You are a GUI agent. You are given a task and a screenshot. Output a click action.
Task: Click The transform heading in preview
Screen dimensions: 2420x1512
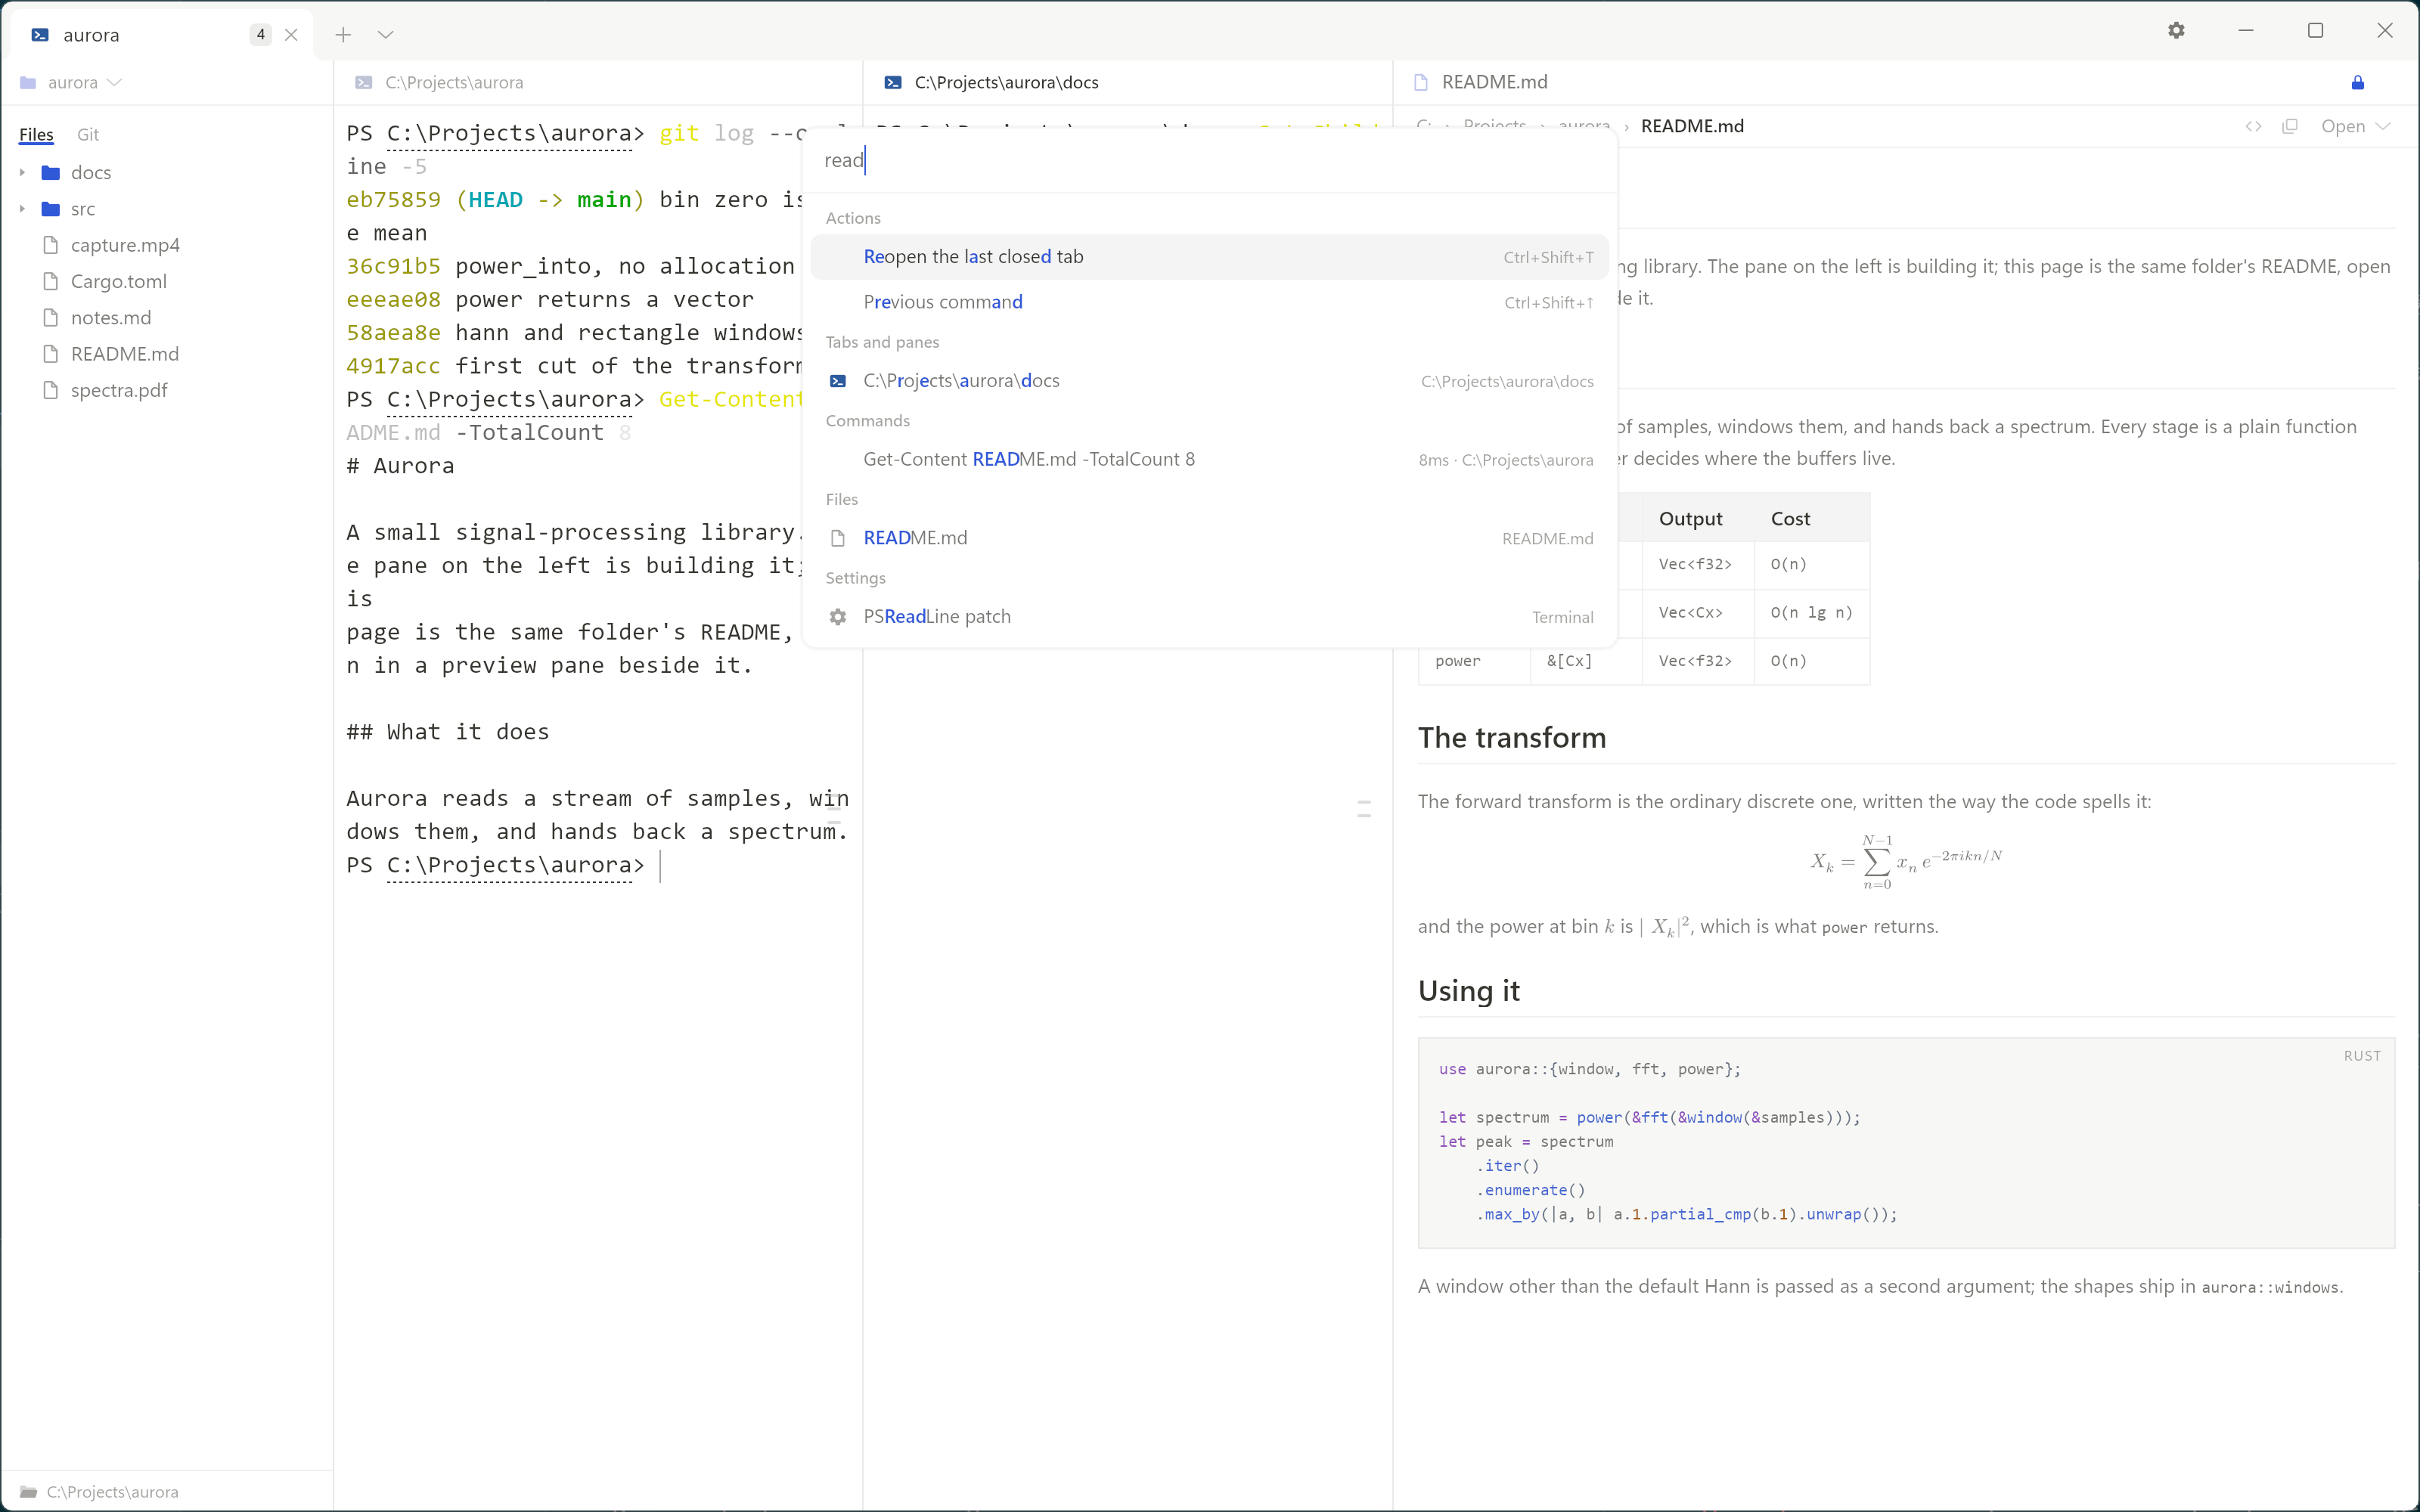(x=1512, y=738)
